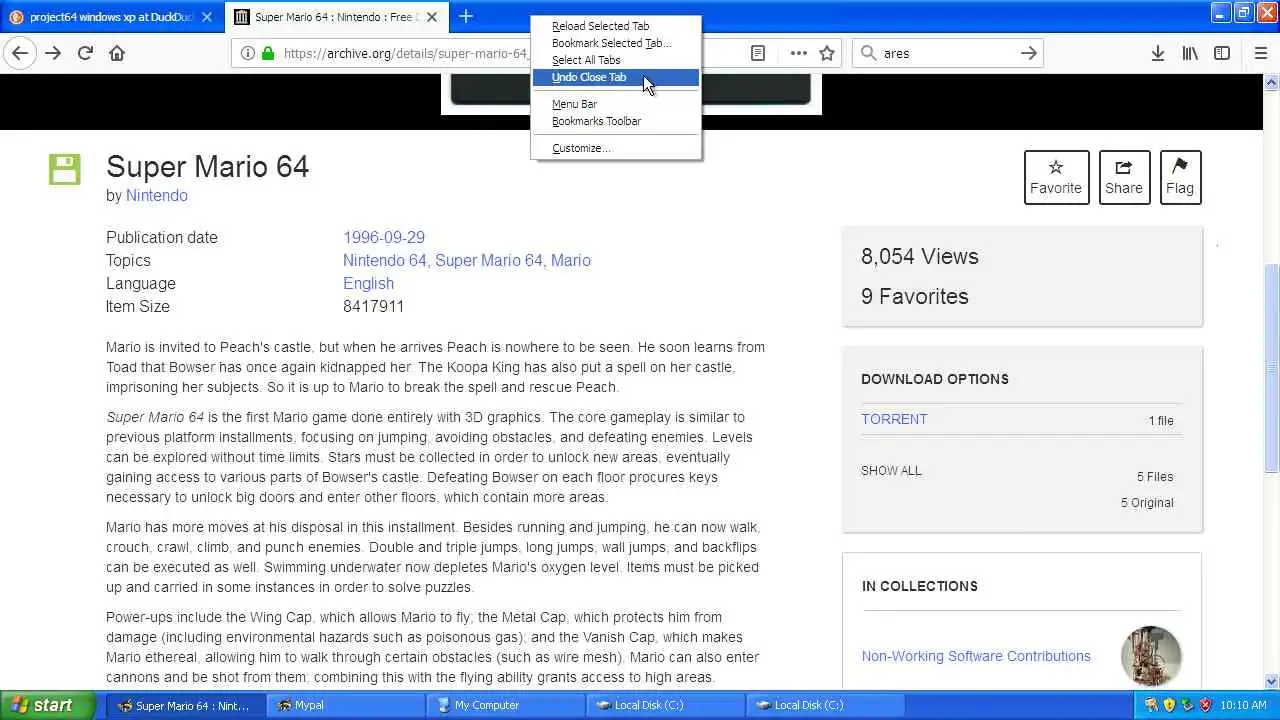Viewport: 1280px width, 720px height.
Task: Click the 'DOWNLOAD OPTIONS' heading
Action: tap(935, 379)
